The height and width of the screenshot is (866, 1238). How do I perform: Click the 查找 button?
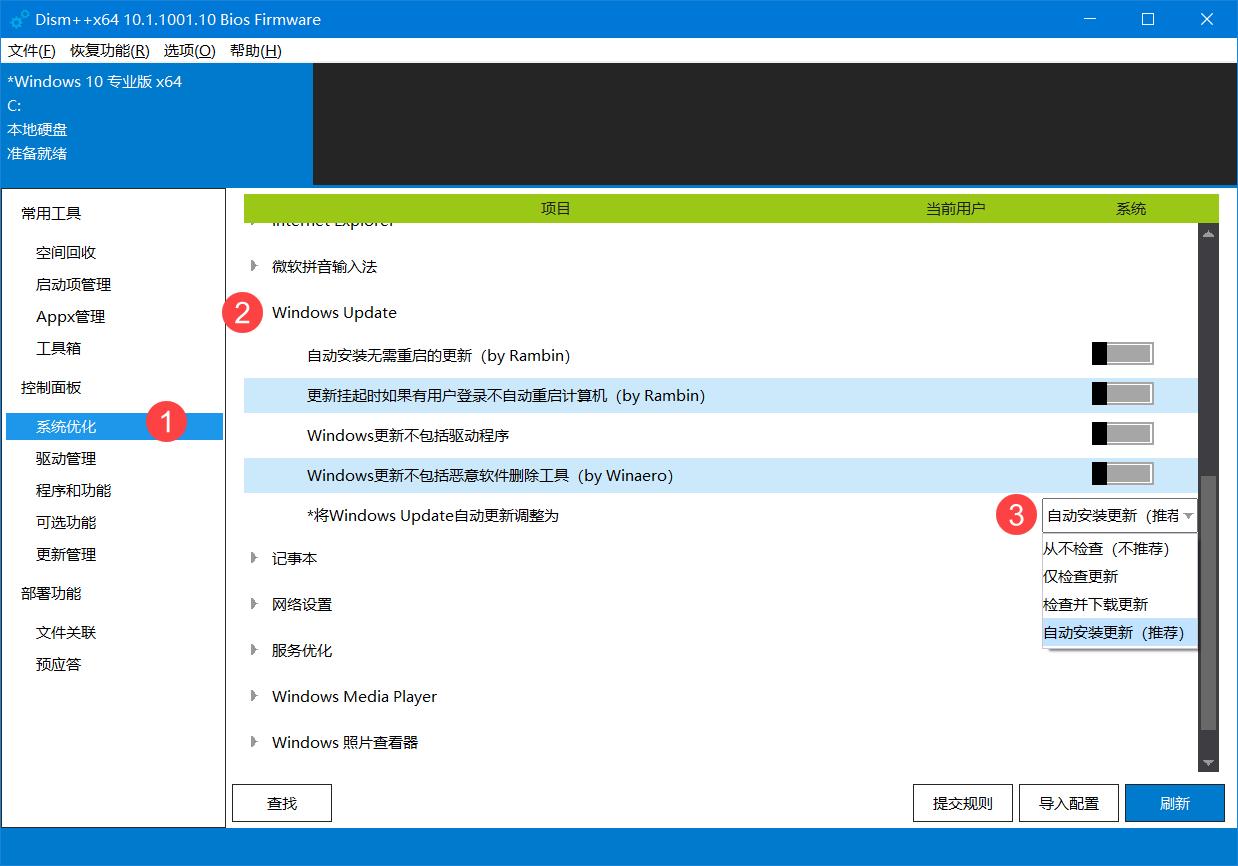281,802
